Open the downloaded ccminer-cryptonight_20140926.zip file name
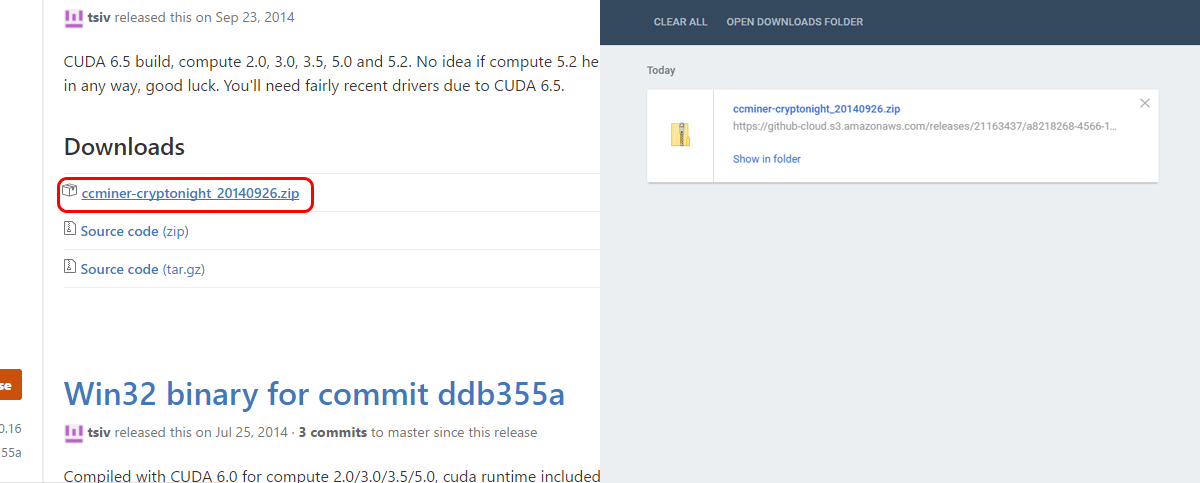 pyautogui.click(x=818, y=109)
